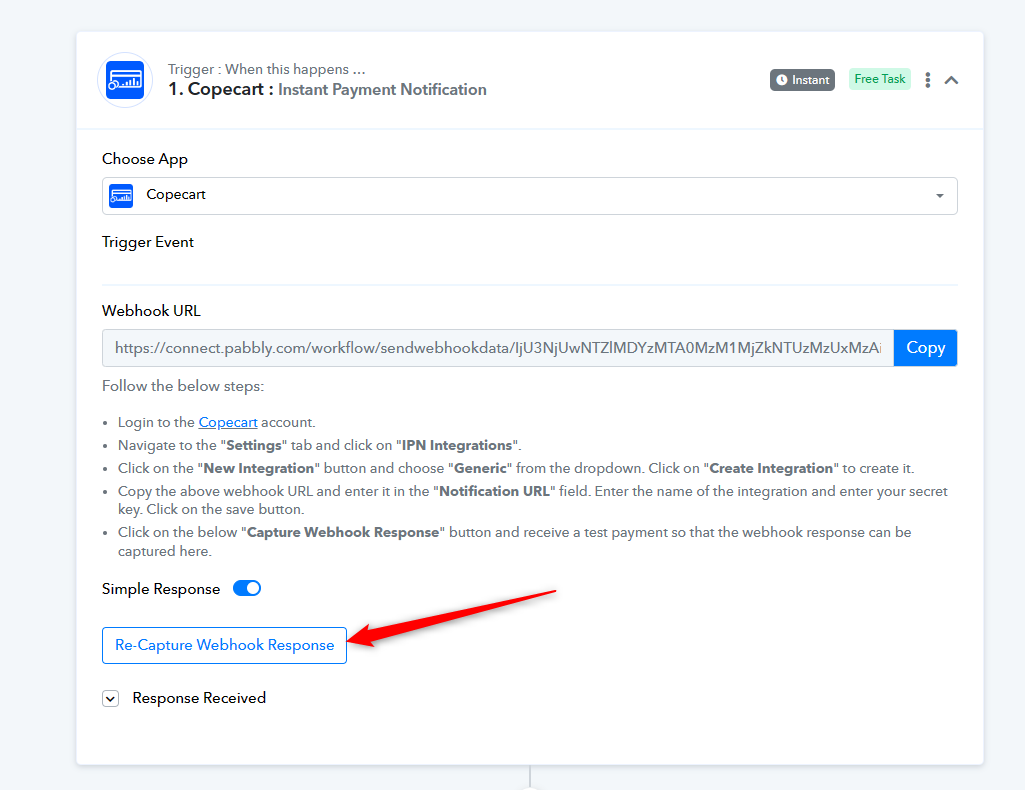Select the Webhook URL field
This screenshot has height=790, width=1025.
tap(497, 348)
